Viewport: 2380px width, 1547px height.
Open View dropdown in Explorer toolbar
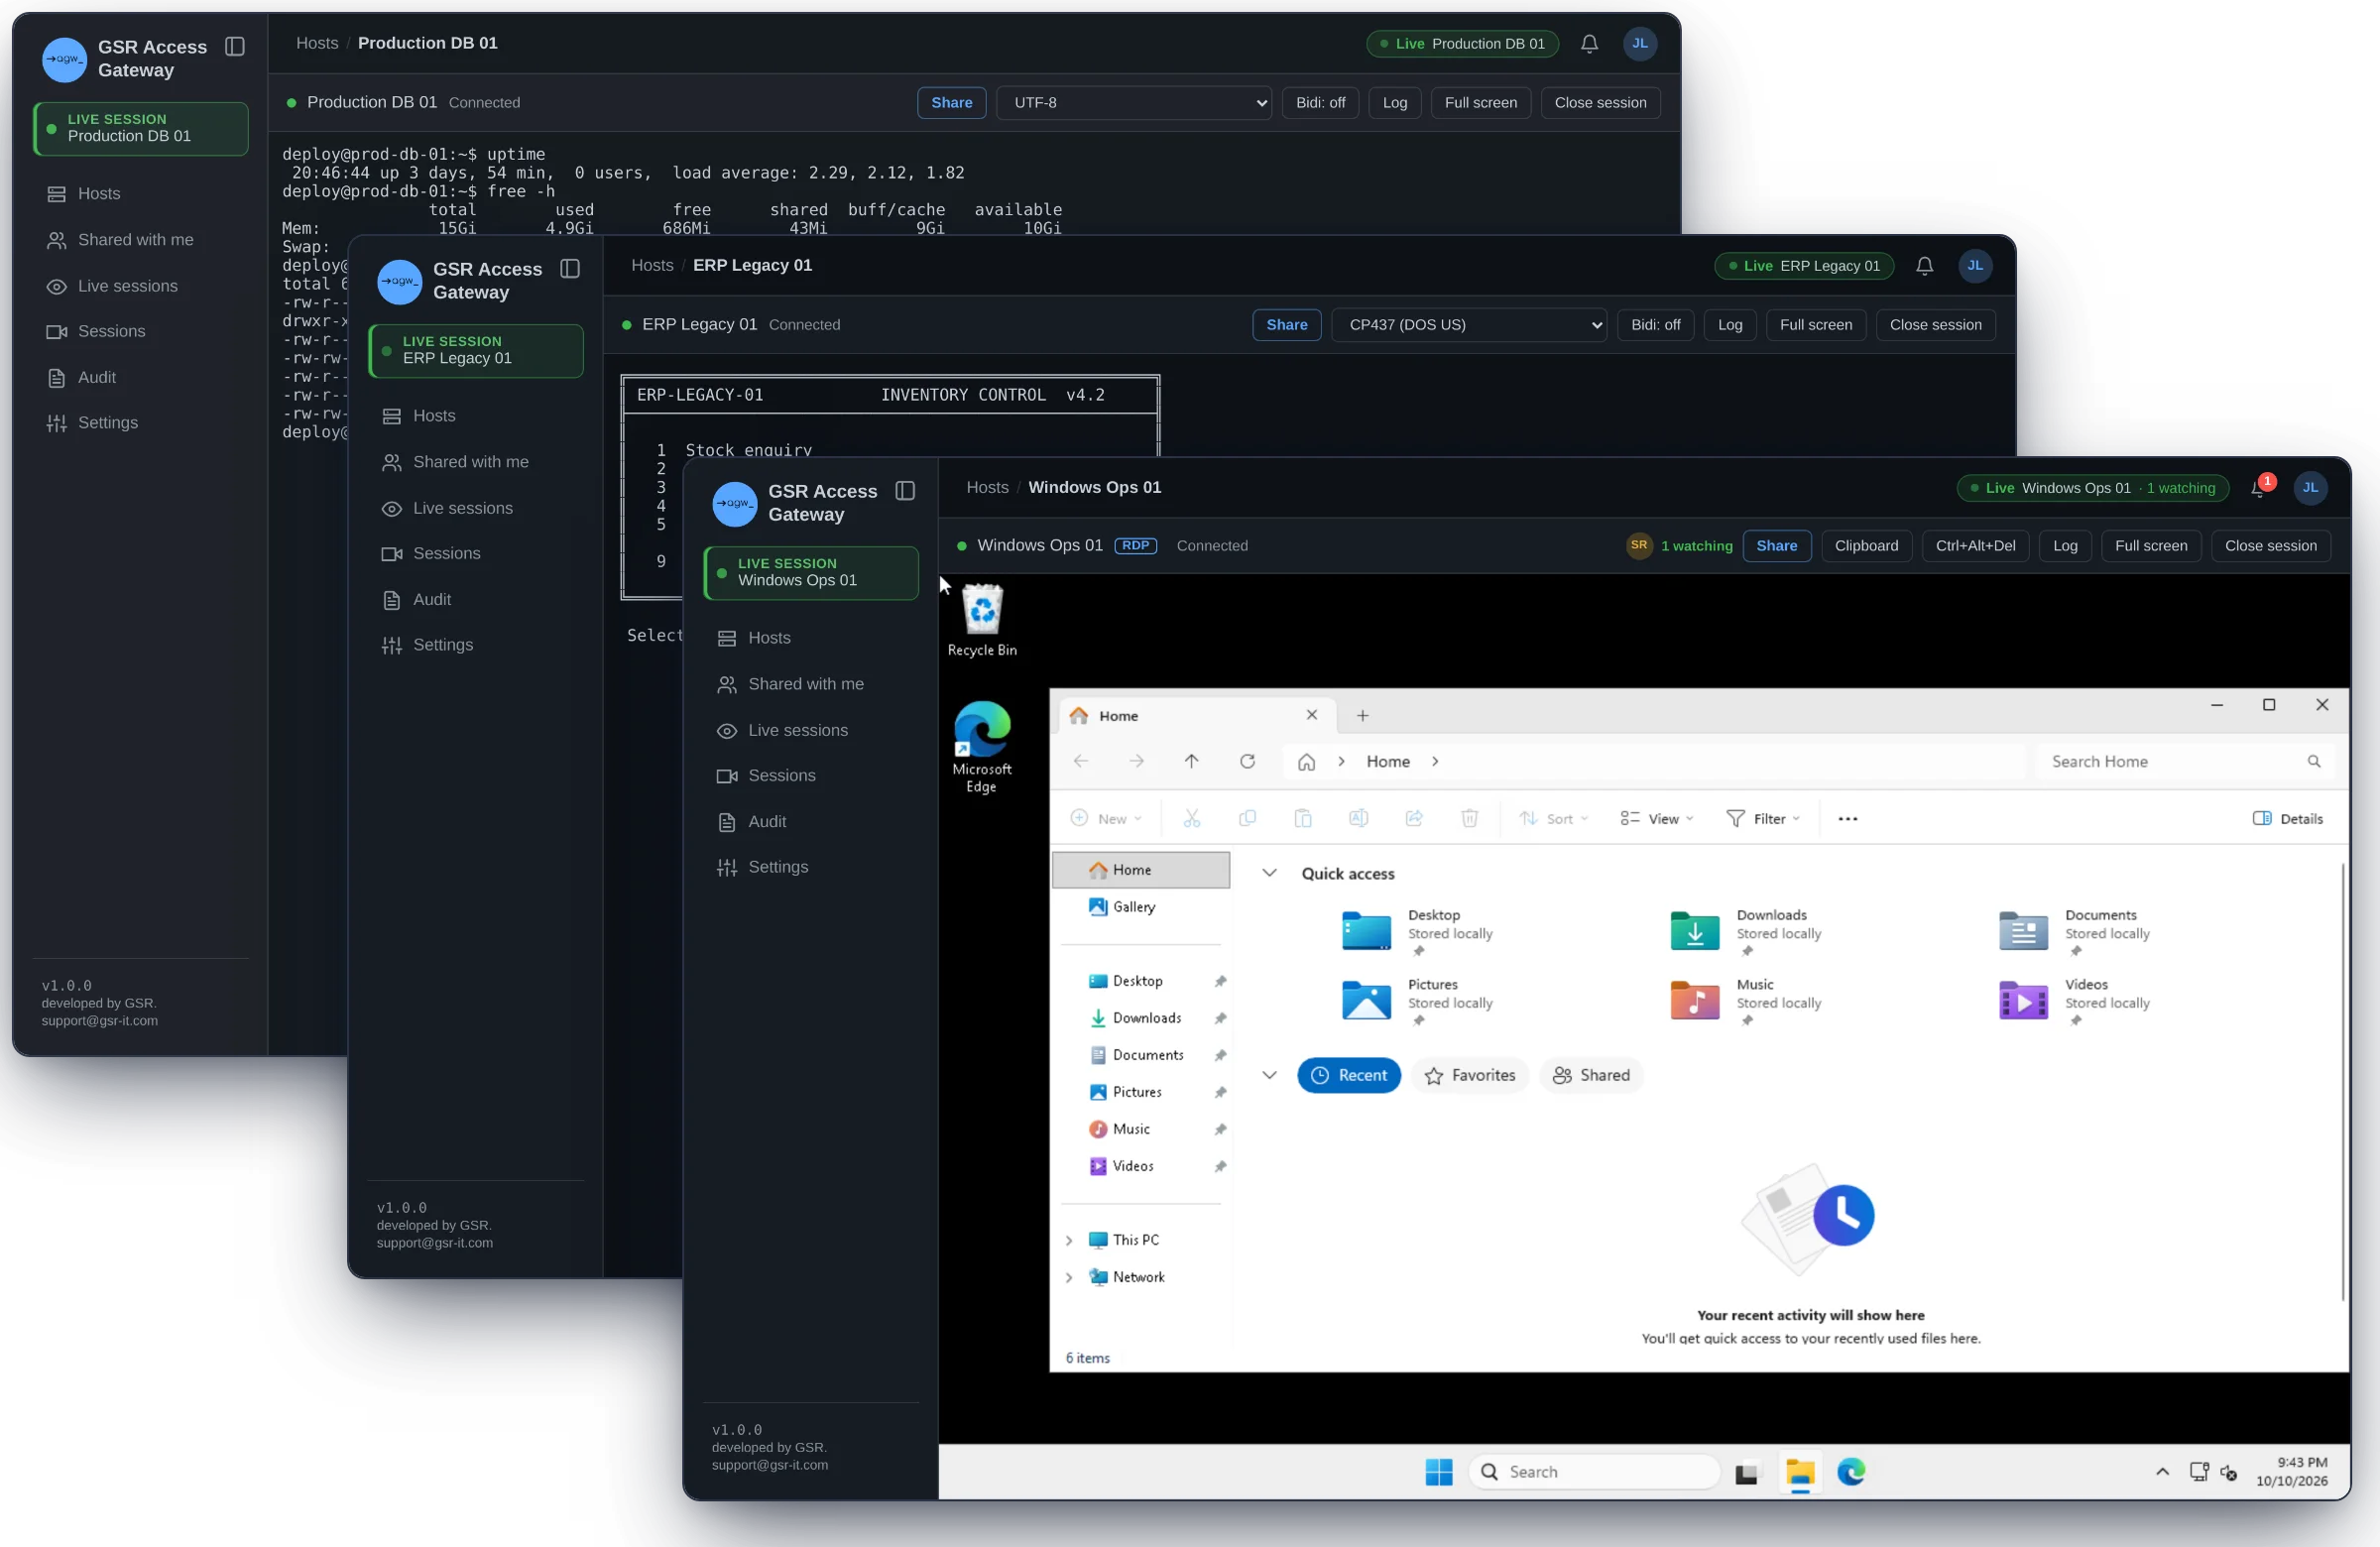click(x=1657, y=819)
